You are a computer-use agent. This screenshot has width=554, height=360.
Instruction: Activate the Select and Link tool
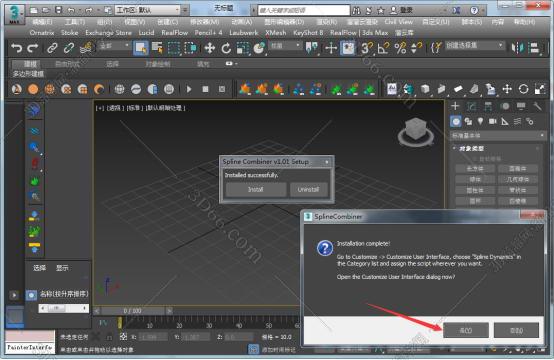tap(52, 48)
